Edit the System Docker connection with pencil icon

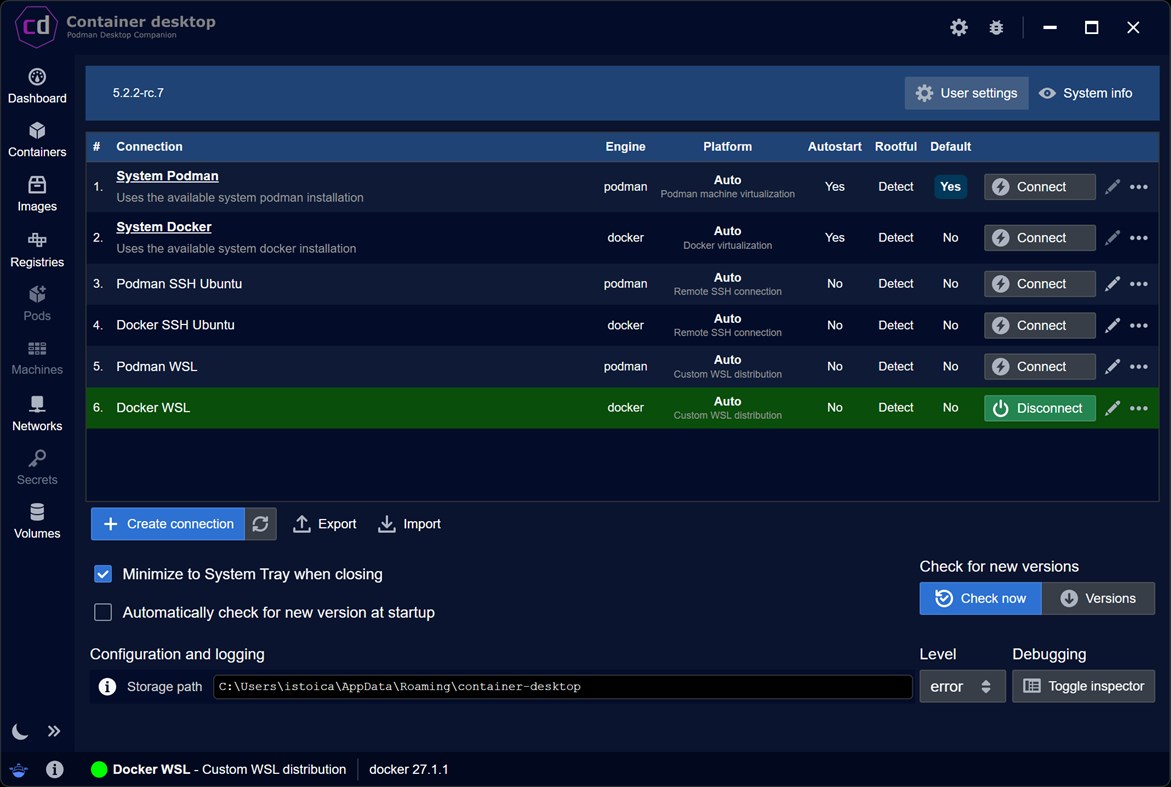[1112, 237]
